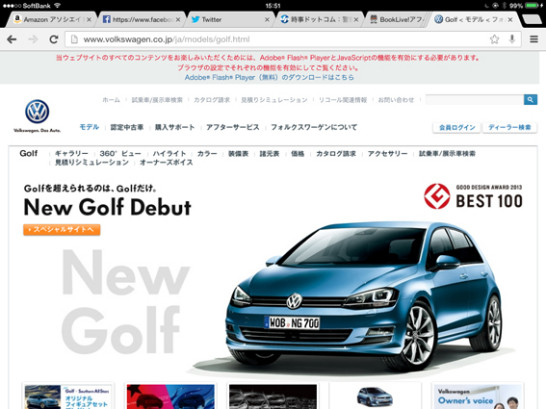The height and width of the screenshot is (409, 546).
Task: Switch to the BookLive! tab
Action: pyautogui.click(x=397, y=19)
